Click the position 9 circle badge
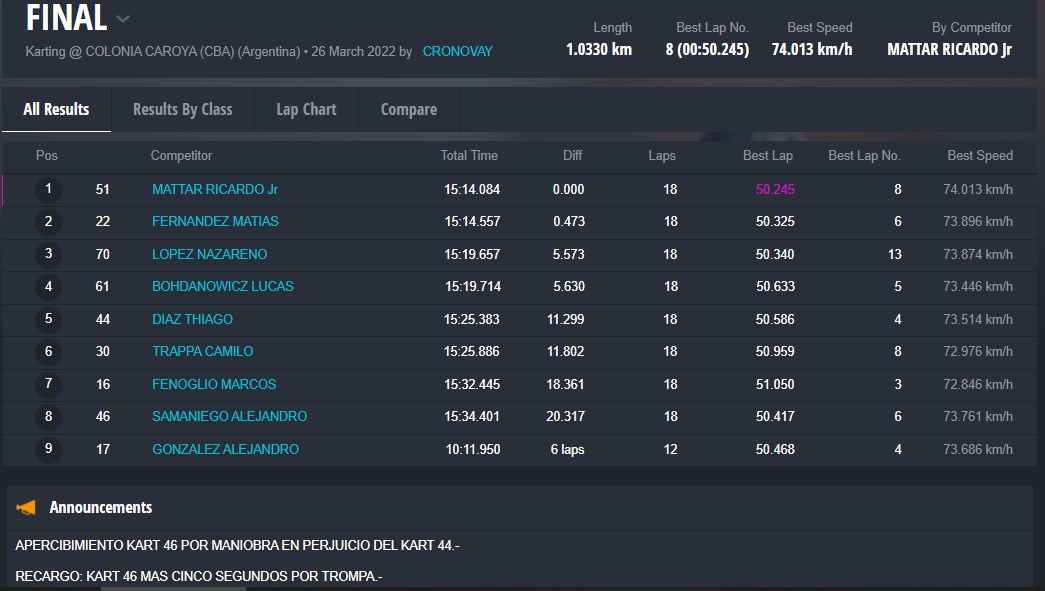The image size is (1045, 591). (x=48, y=450)
